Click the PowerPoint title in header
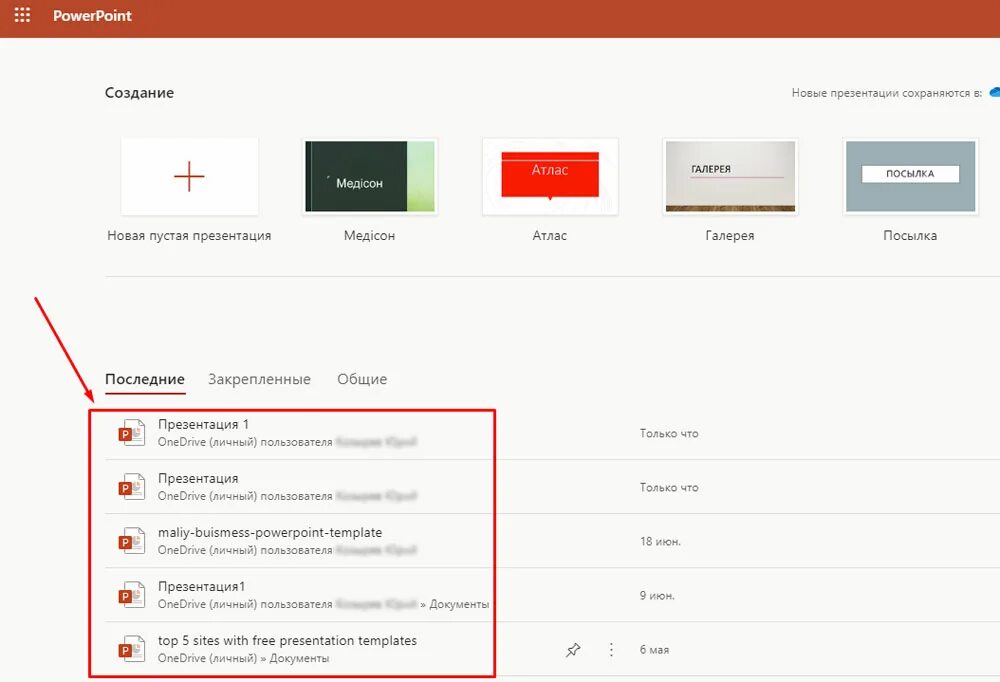This screenshot has height=682, width=1000. (92, 15)
